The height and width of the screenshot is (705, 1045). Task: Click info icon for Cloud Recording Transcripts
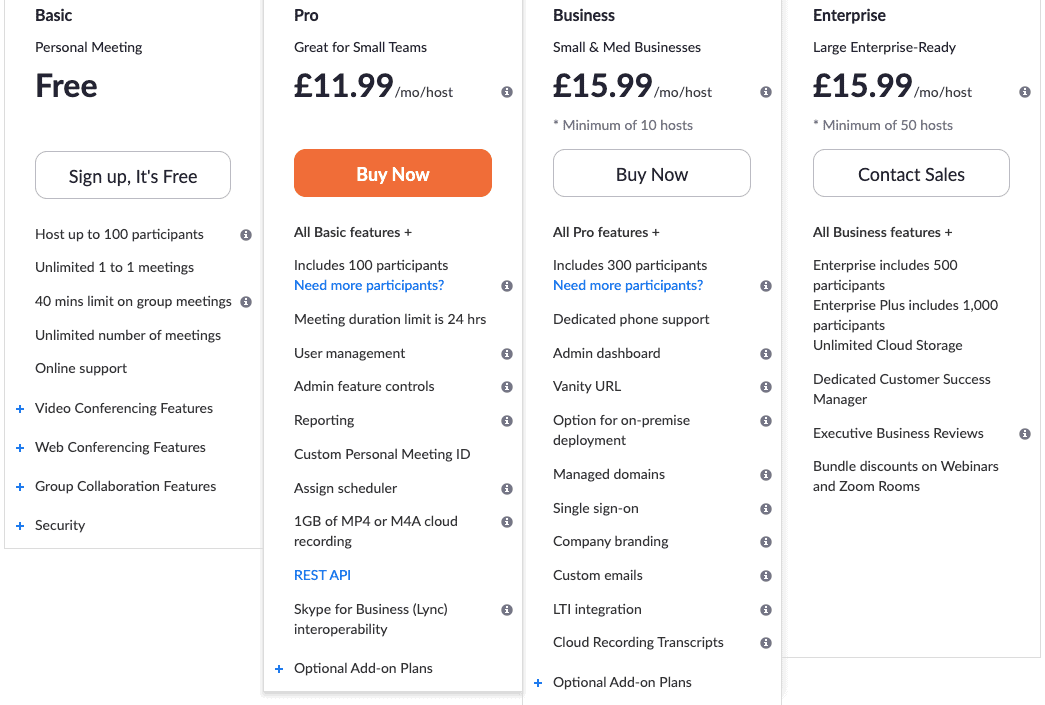[x=766, y=643]
